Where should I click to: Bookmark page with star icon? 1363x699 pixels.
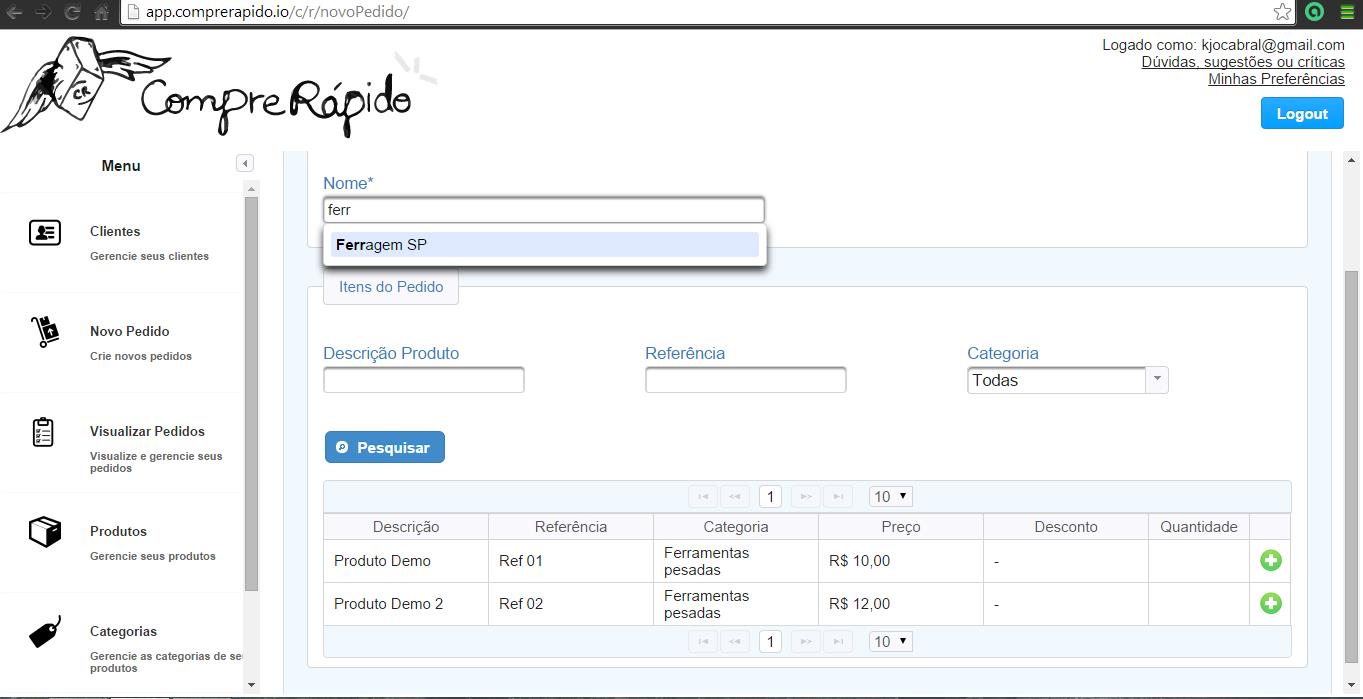1282,12
